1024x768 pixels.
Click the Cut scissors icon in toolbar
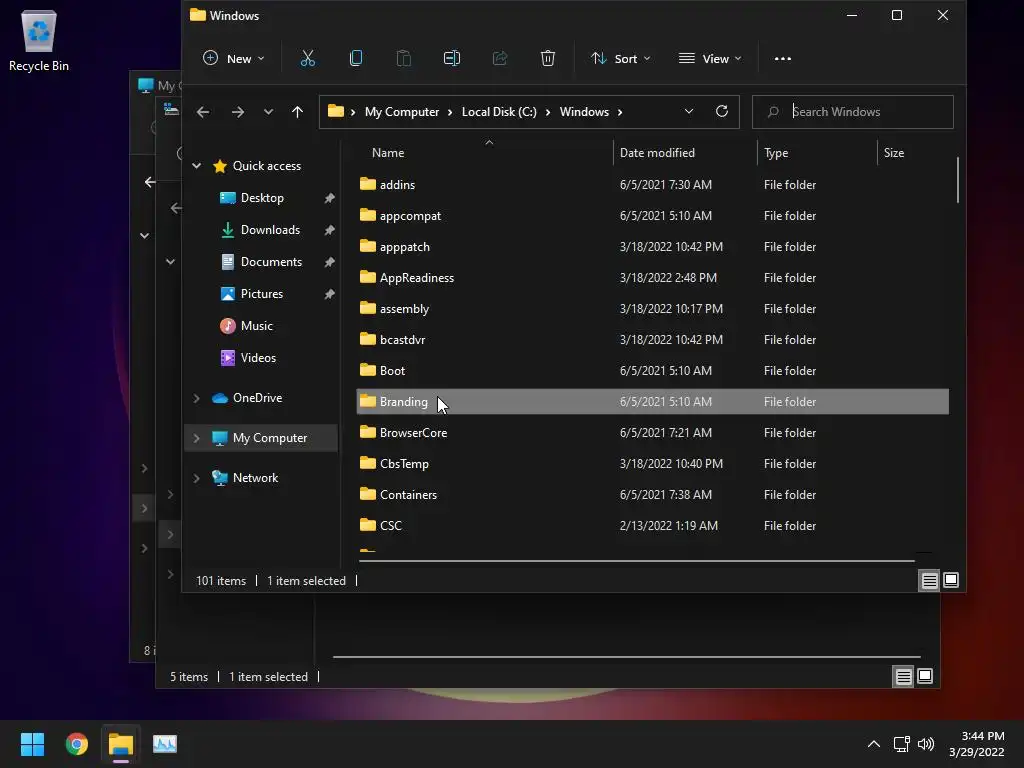coord(308,59)
